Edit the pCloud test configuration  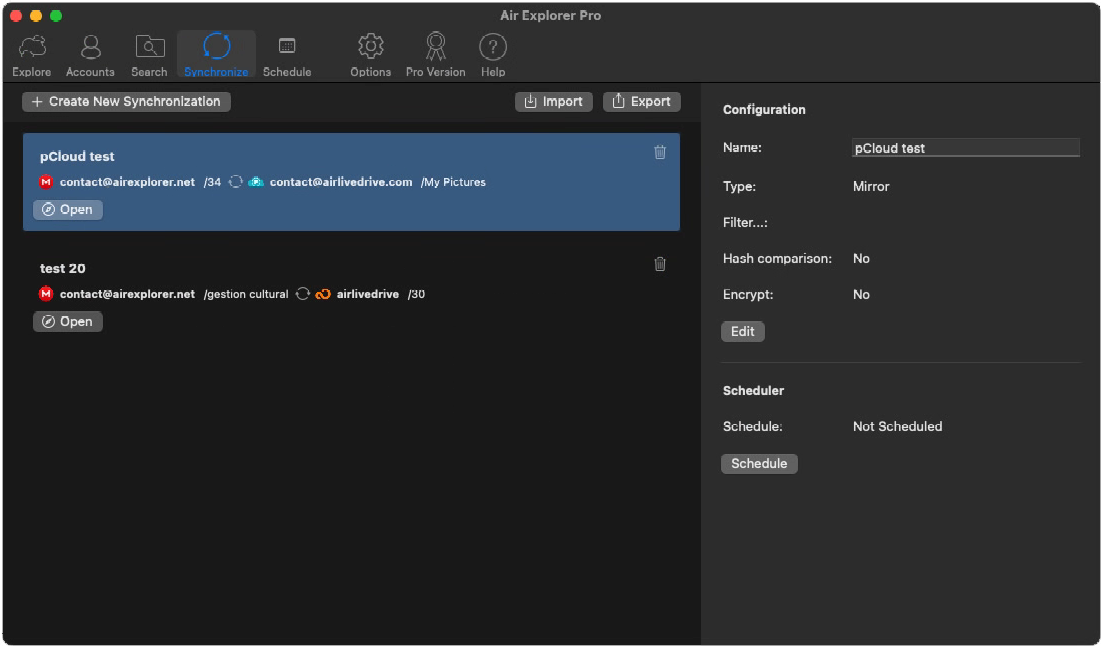pyautogui.click(x=742, y=331)
